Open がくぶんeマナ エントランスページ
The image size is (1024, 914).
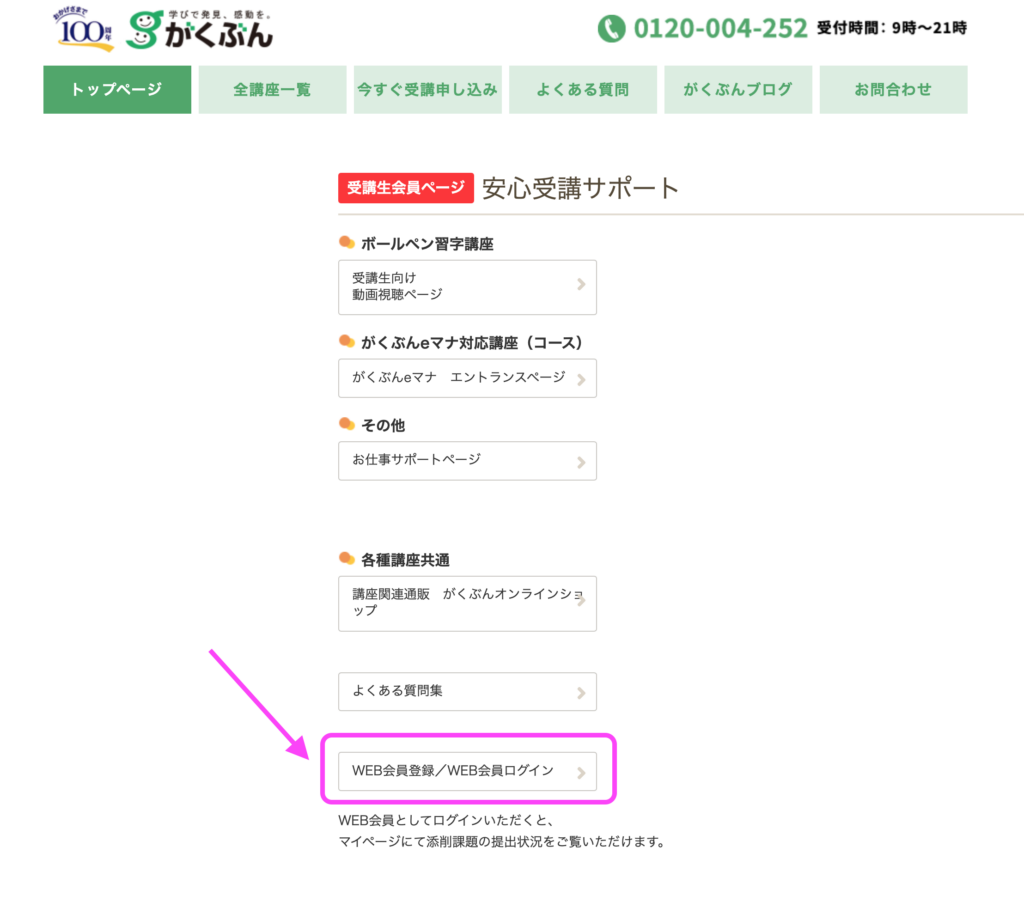pyautogui.click(x=458, y=378)
